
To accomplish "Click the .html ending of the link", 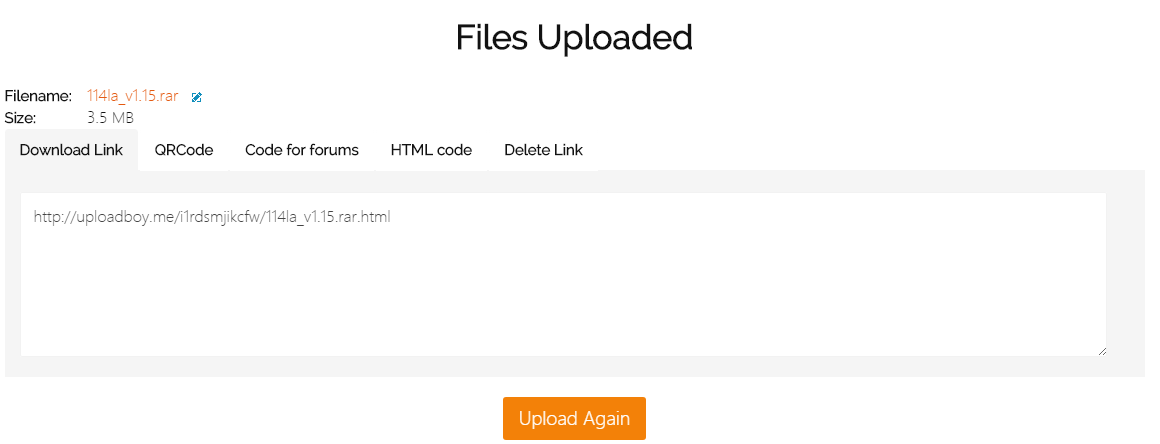I will pyautogui.click(x=374, y=218).
